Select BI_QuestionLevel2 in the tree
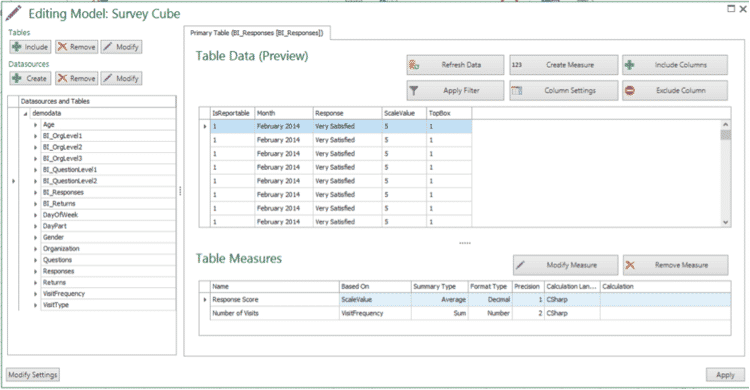Viewport: 750px width, 390px height. pos(70,181)
